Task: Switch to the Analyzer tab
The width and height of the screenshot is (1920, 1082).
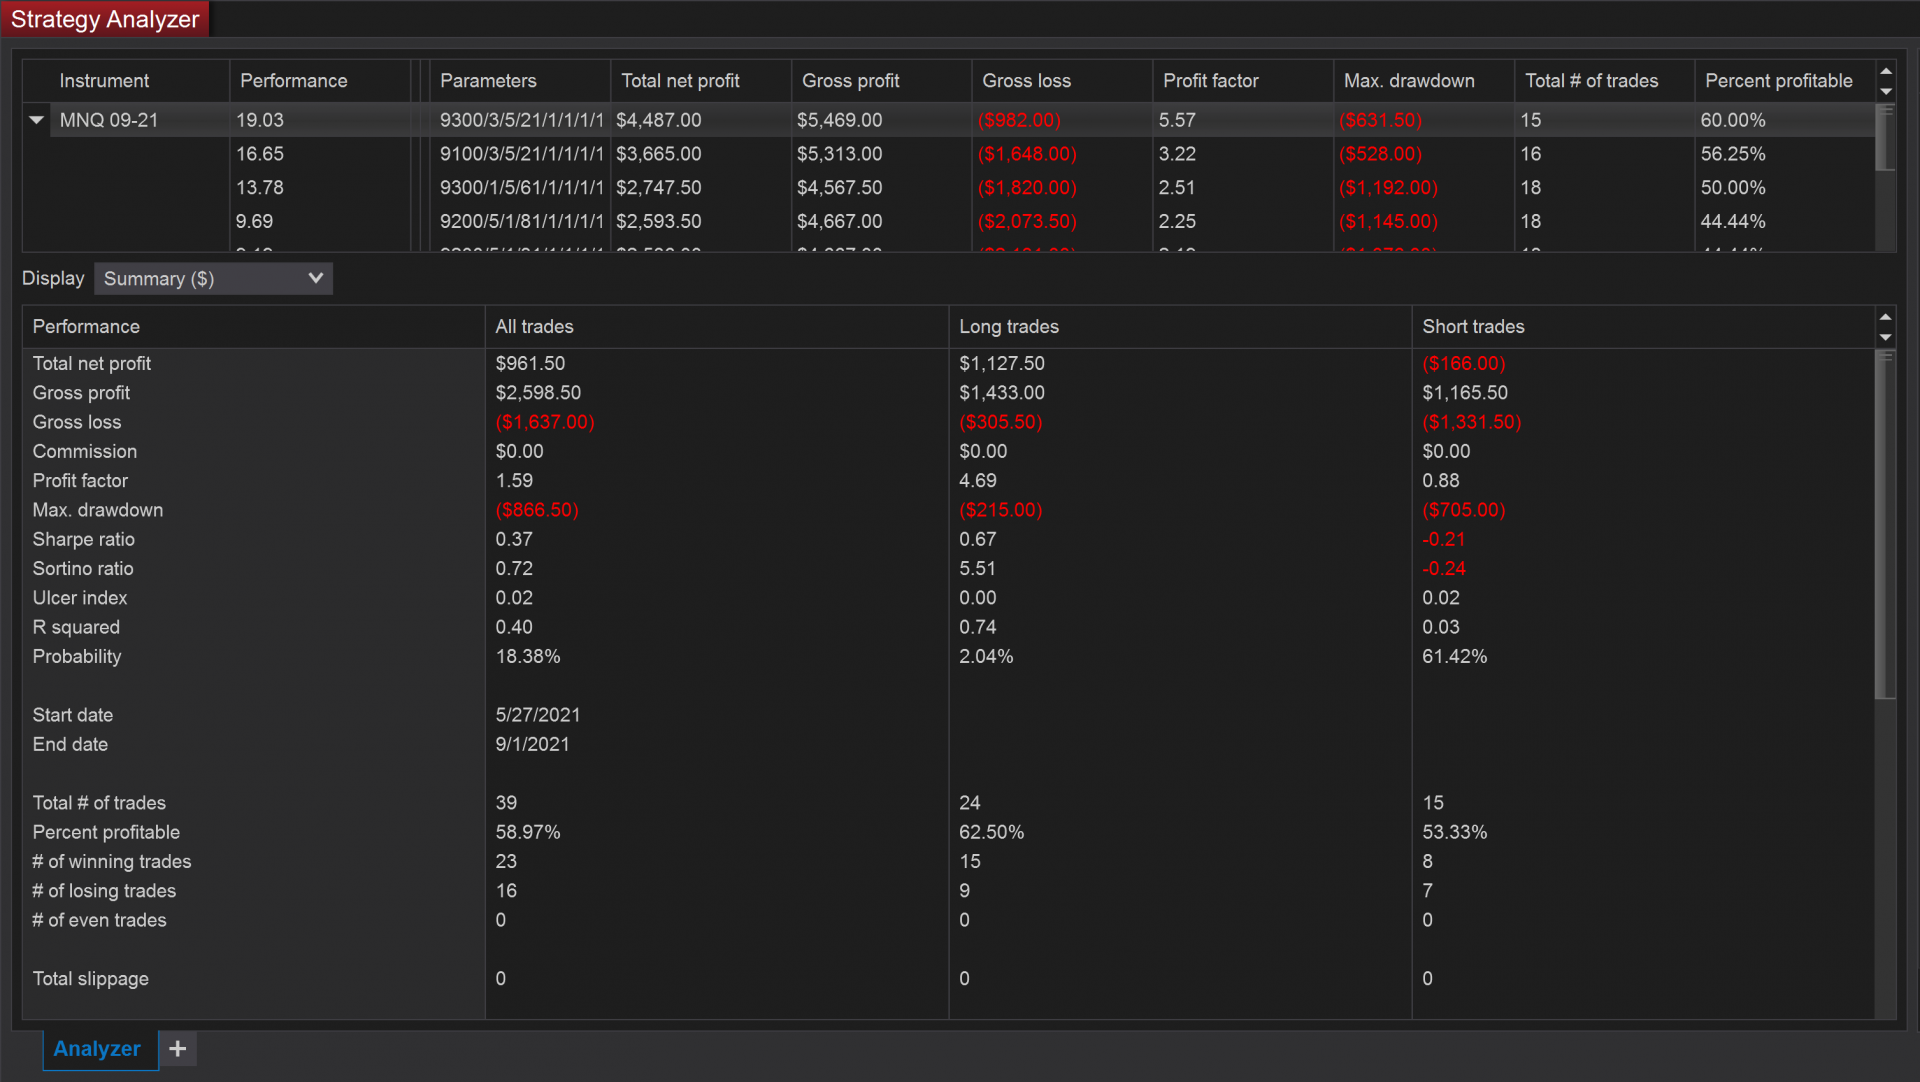Action: tap(97, 1048)
